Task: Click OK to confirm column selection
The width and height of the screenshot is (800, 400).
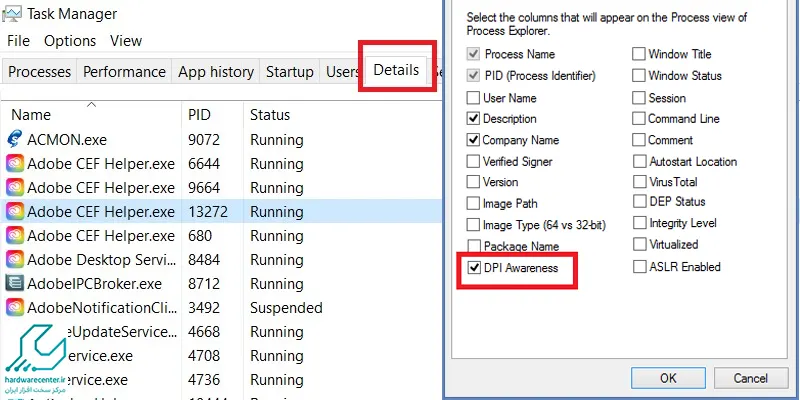Action: click(x=668, y=378)
